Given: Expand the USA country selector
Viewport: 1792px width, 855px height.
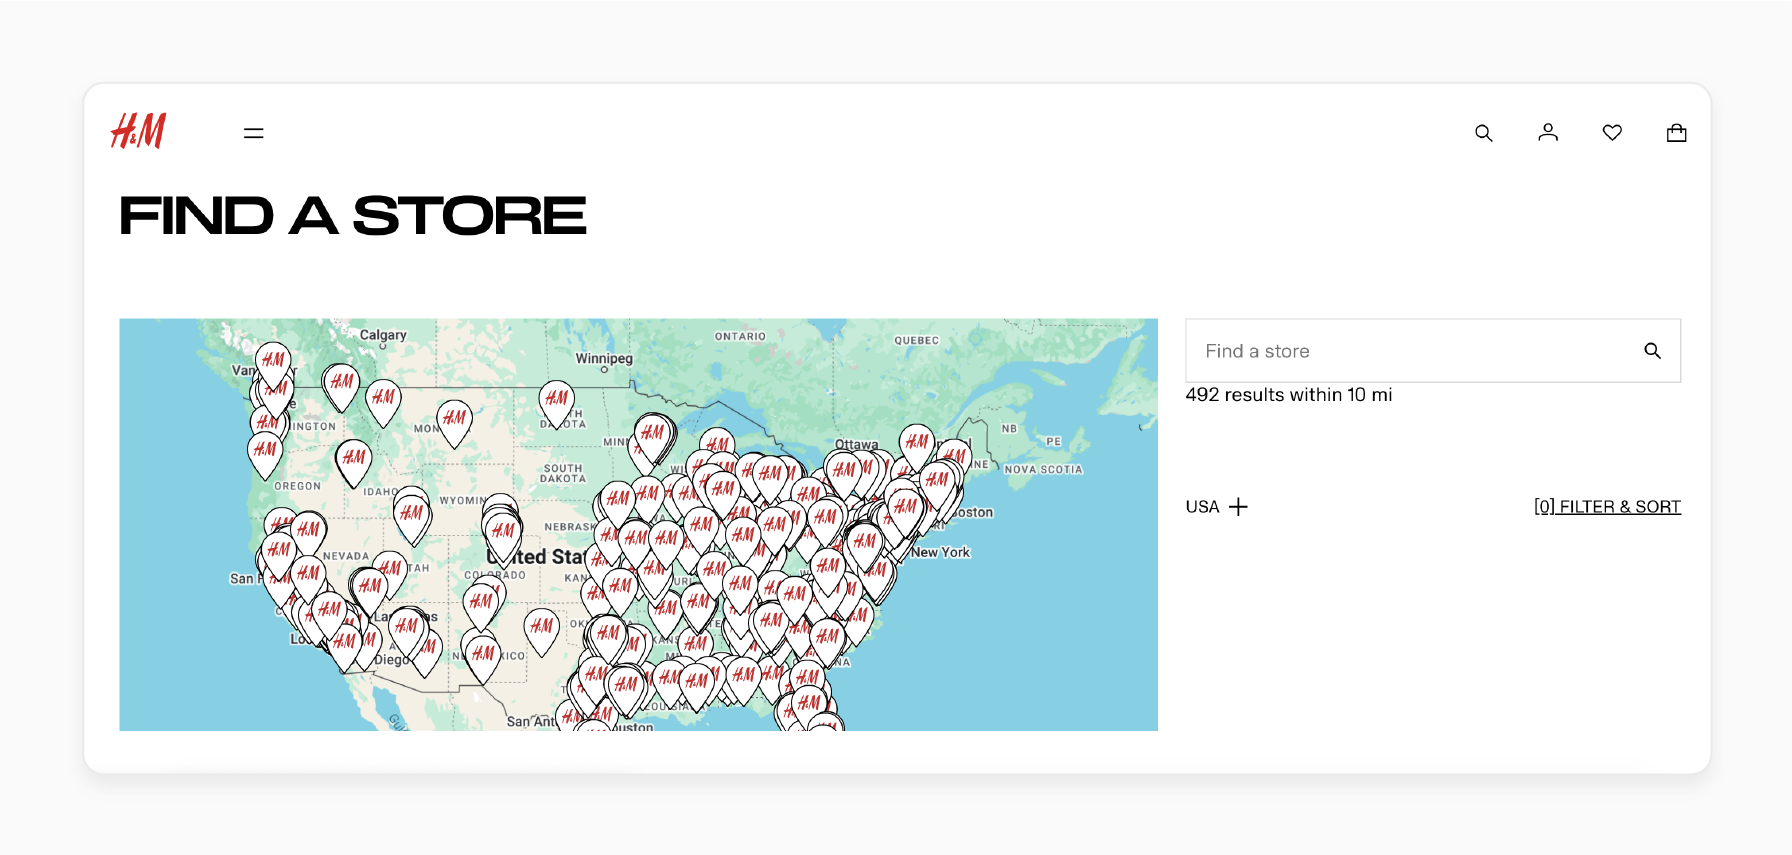Looking at the screenshot, I should click(x=1217, y=507).
